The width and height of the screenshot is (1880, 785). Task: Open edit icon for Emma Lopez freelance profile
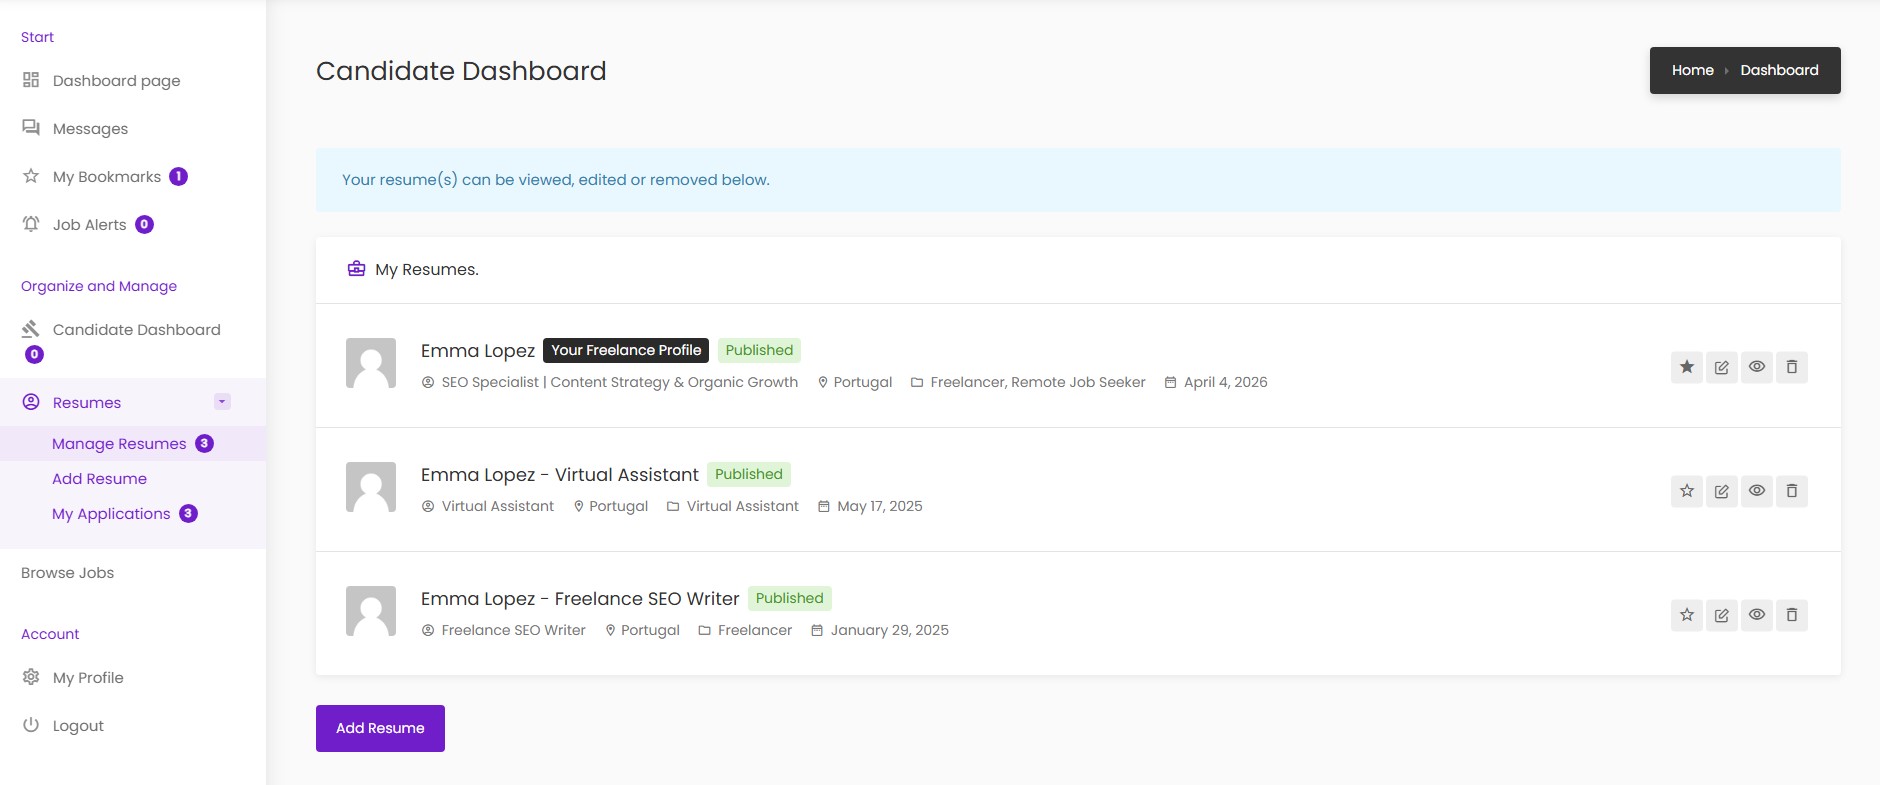pyautogui.click(x=1721, y=367)
